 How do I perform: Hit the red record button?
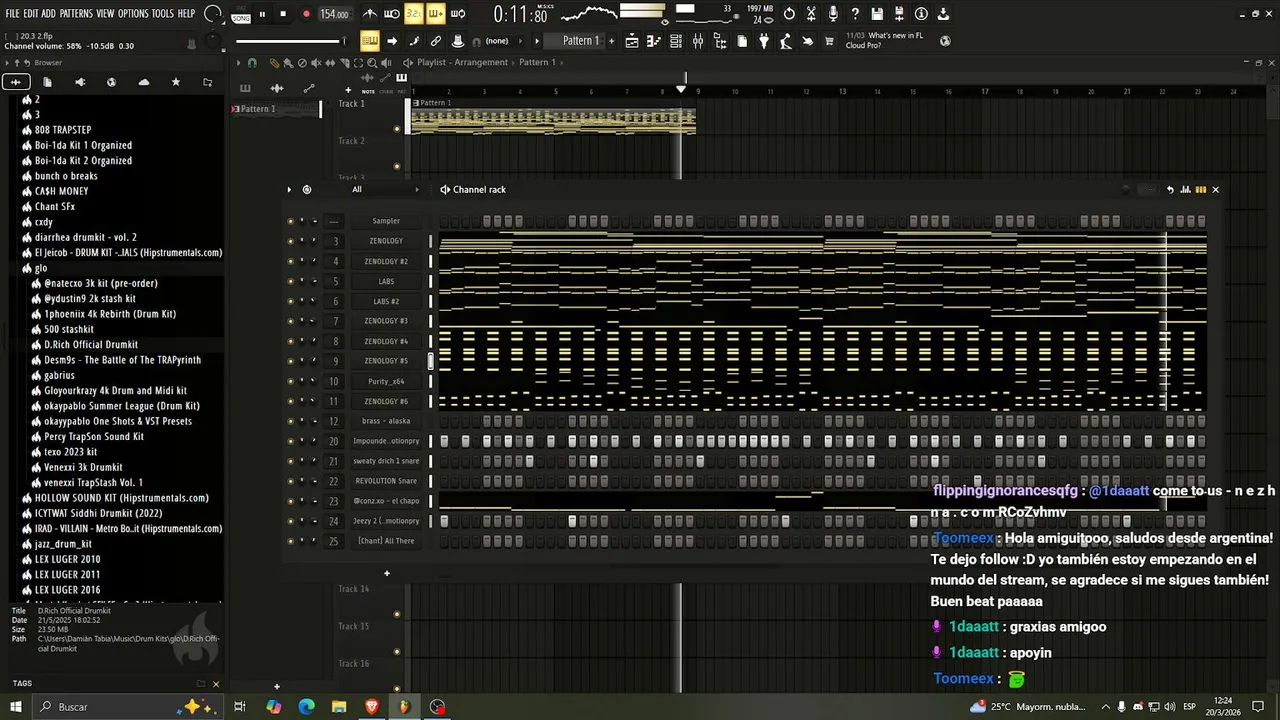click(306, 14)
